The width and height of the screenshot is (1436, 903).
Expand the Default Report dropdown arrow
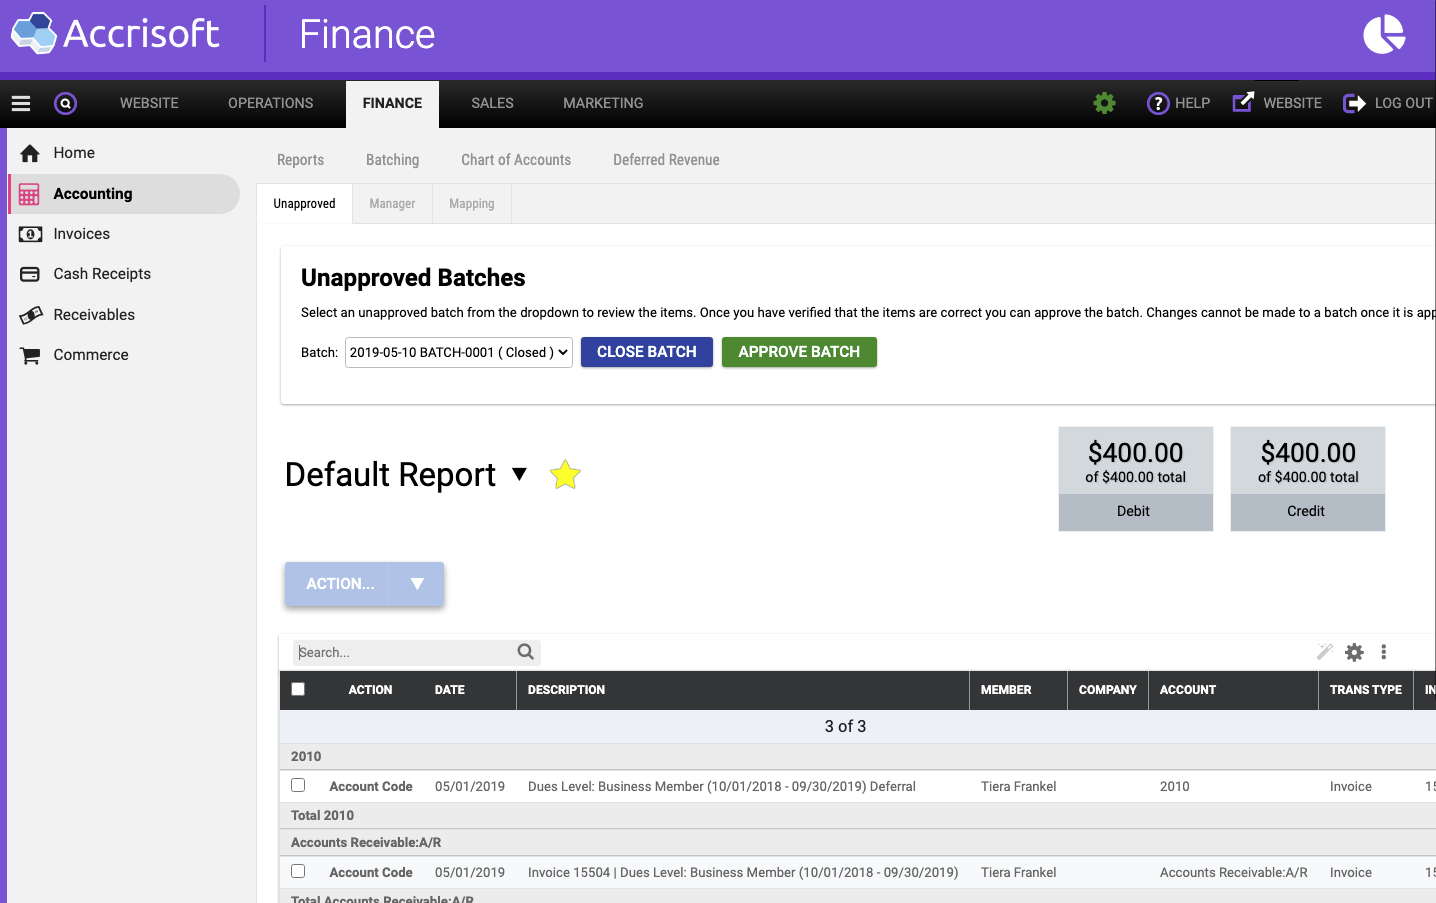[519, 474]
